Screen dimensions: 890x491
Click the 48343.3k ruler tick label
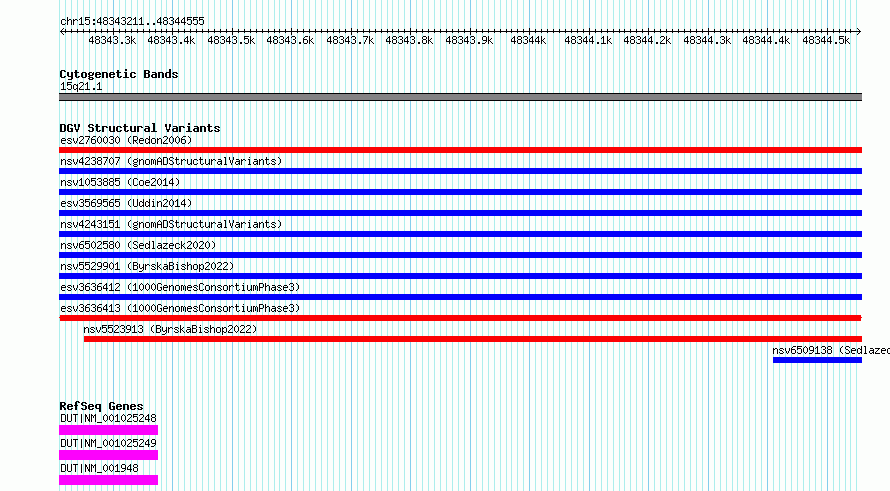[112, 41]
